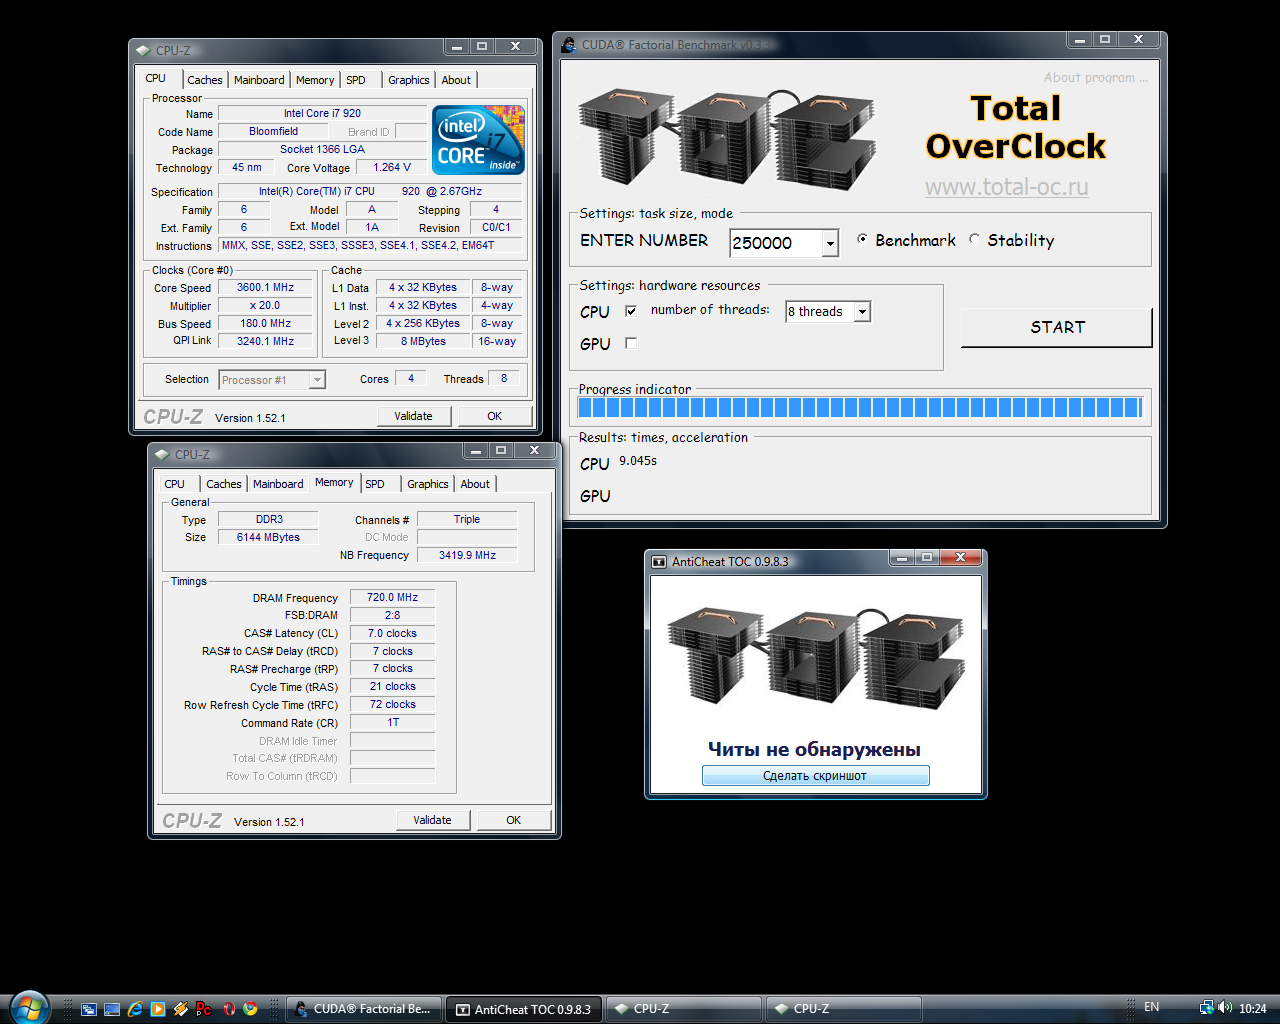Click title icon of CPU-Z processor window
1280x1024 pixels.
click(x=144, y=50)
